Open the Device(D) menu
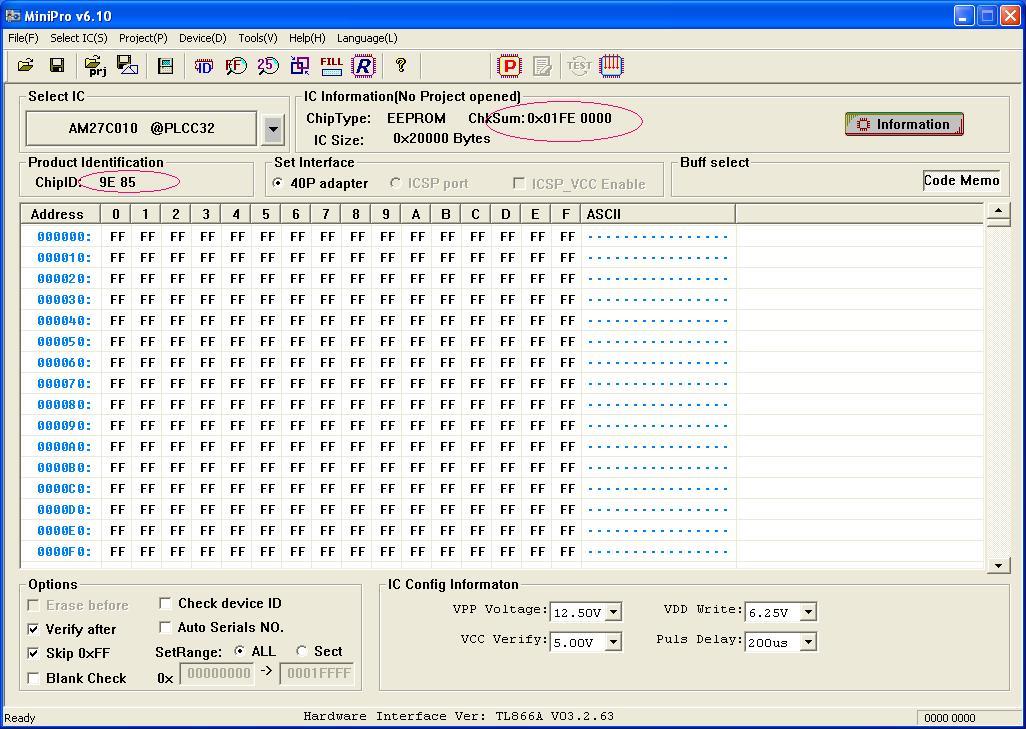This screenshot has height=729, width=1026. click(x=202, y=38)
